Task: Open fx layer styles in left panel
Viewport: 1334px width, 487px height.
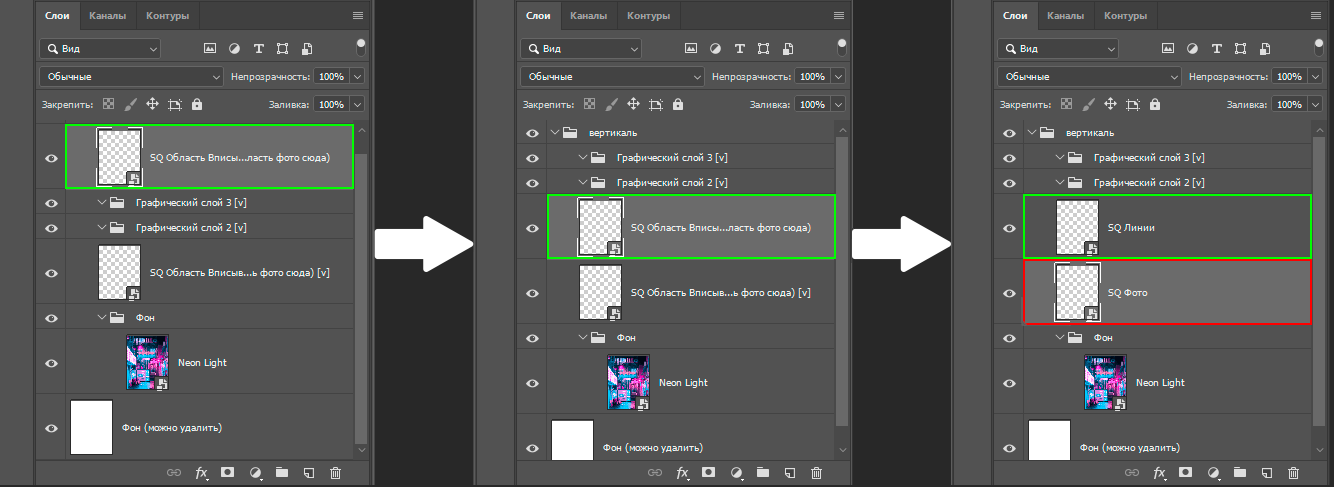Action: [201, 472]
